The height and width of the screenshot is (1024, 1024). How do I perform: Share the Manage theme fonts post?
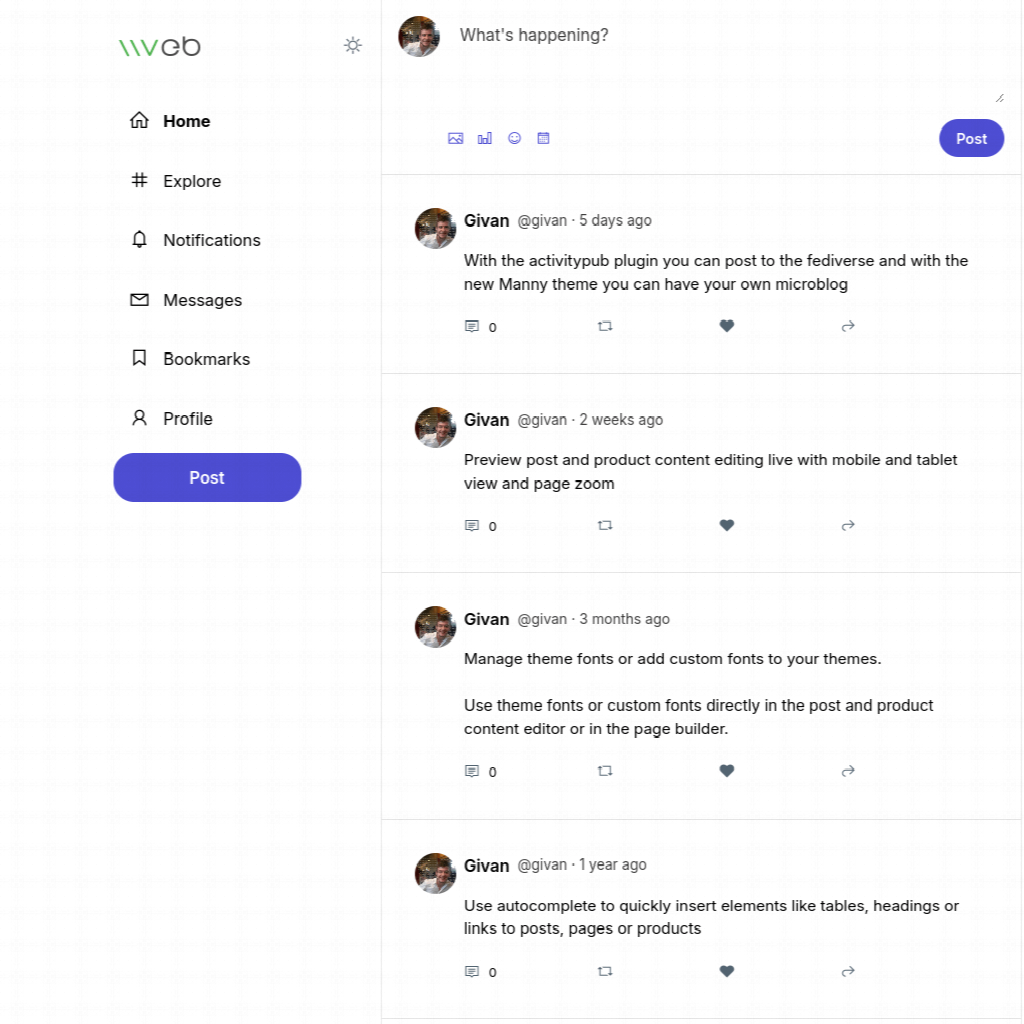pos(848,771)
